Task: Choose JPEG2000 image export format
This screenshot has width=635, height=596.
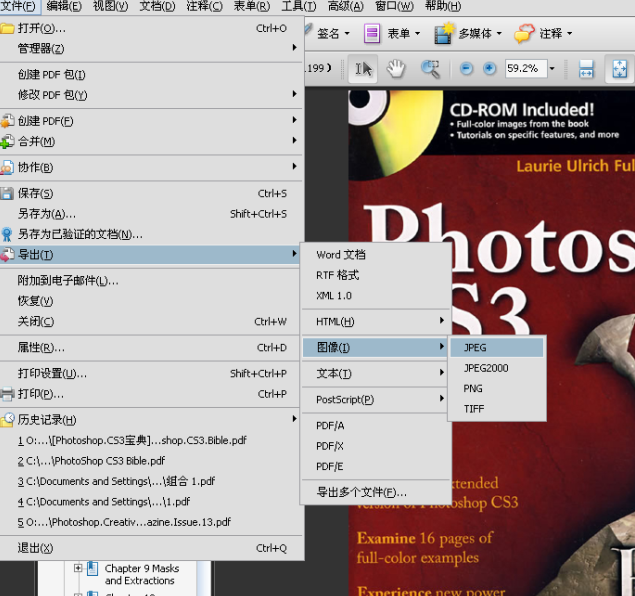Action: pos(497,368)
